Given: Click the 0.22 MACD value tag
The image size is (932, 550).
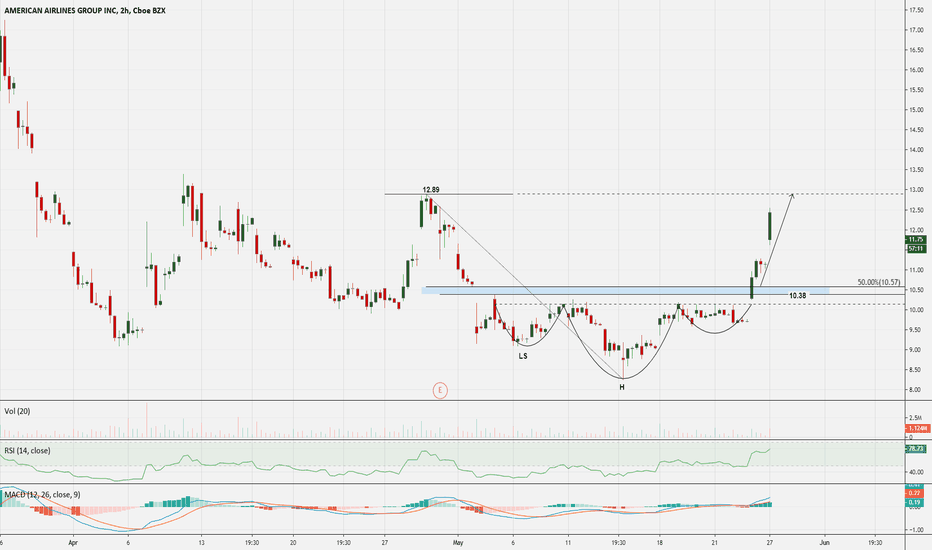Looking at the screenshot, I should click(914, 493).
